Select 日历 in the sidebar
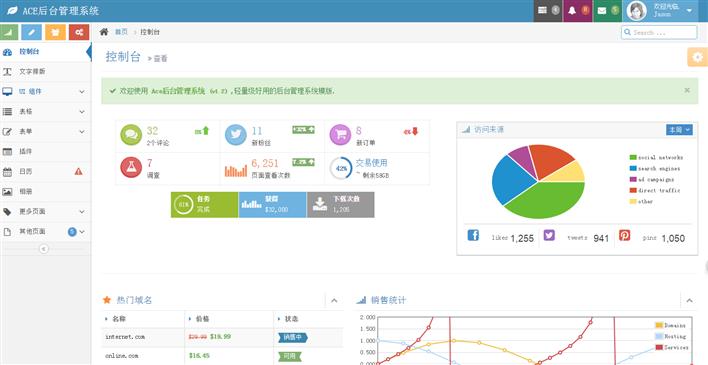Viewport: 708px width, 365px height. 45,172
